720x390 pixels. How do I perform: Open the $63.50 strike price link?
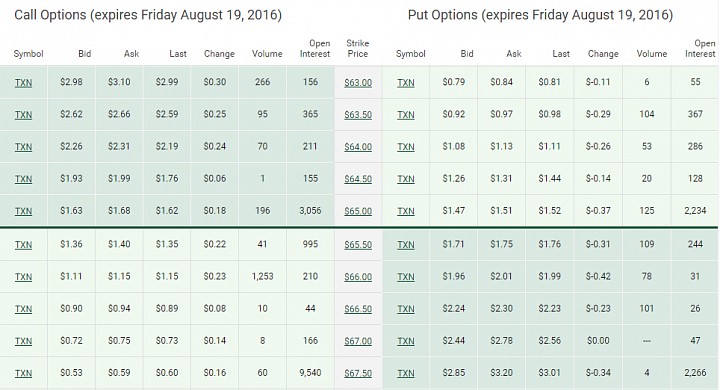358,115
